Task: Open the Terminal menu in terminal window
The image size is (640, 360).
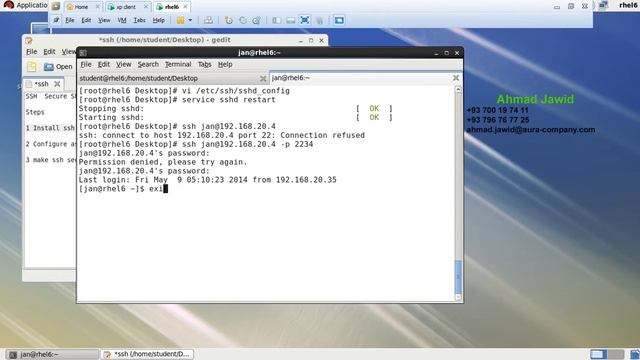Action: point(178,64)
